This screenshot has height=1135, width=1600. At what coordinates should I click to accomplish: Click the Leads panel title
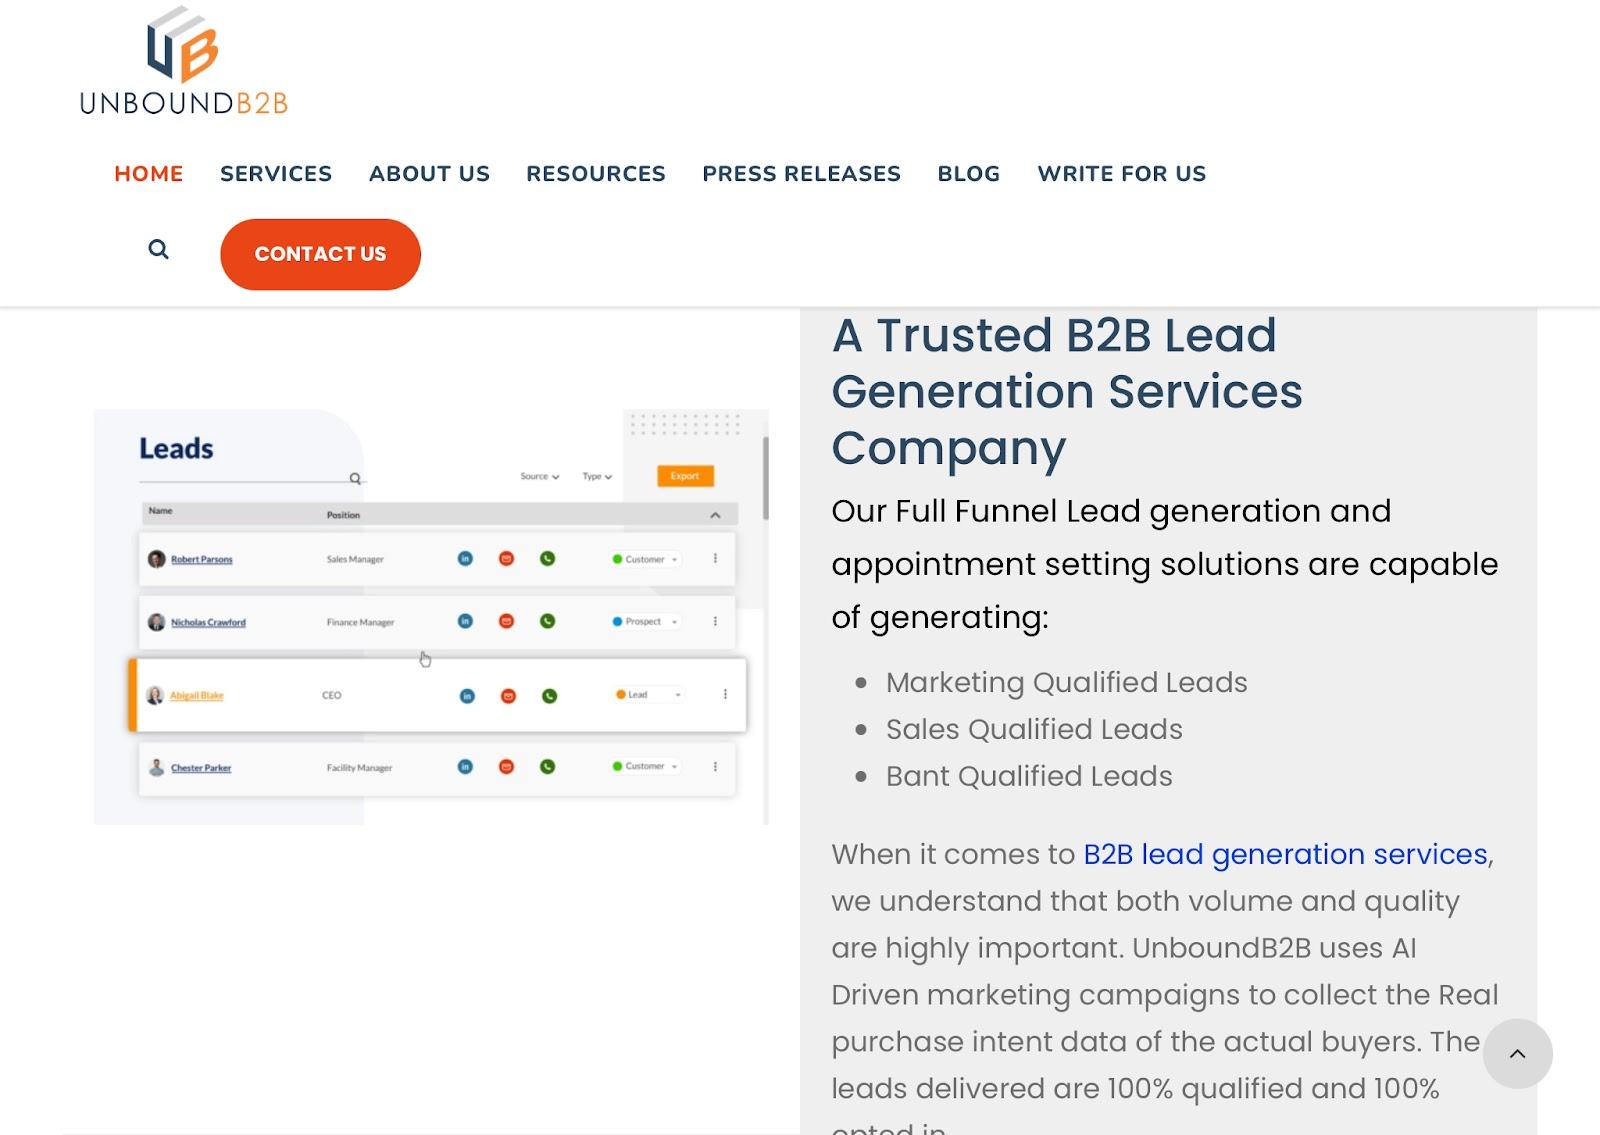(176, 448)
